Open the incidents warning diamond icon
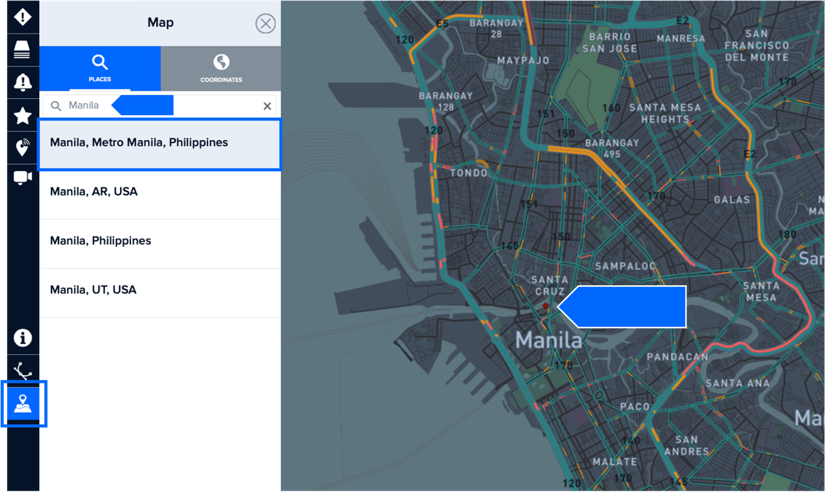825x492 pixels. (x=23, y=17)
